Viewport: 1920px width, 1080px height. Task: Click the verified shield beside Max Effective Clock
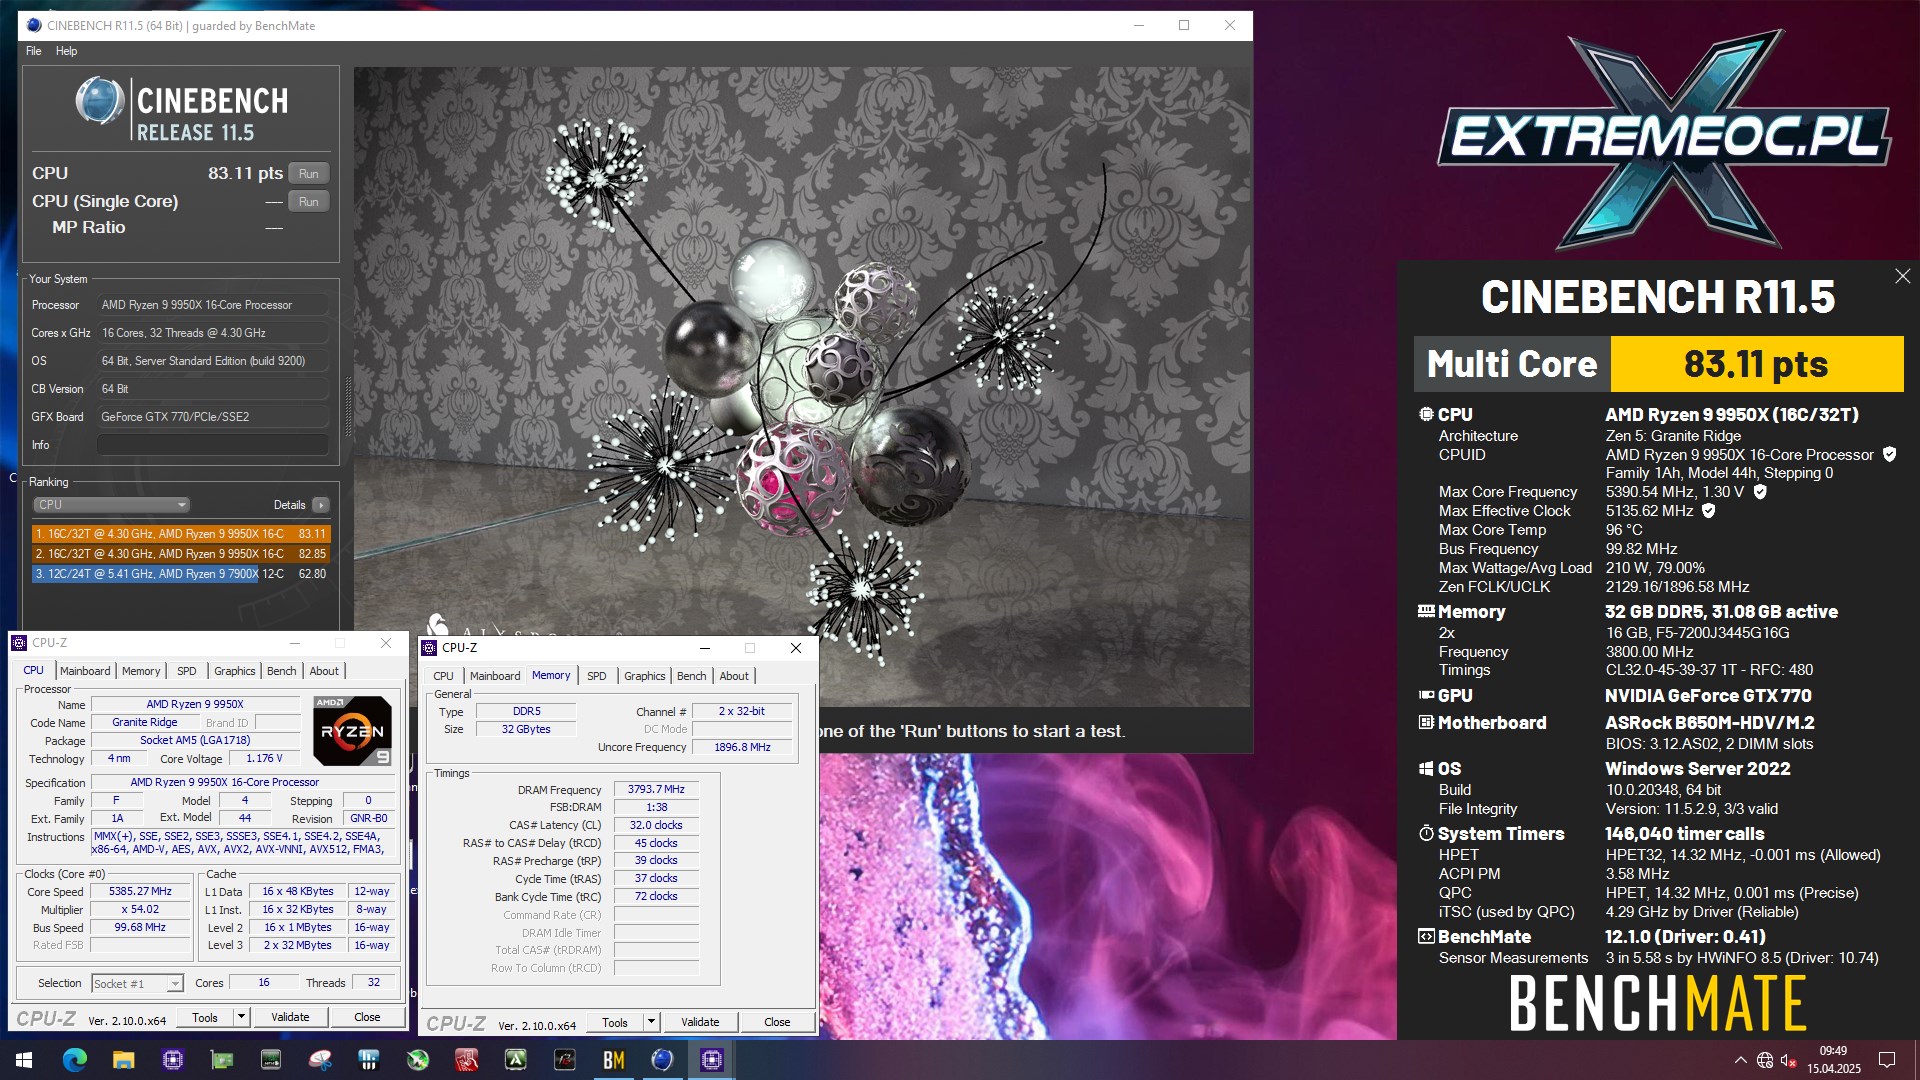click(1708, 510)
